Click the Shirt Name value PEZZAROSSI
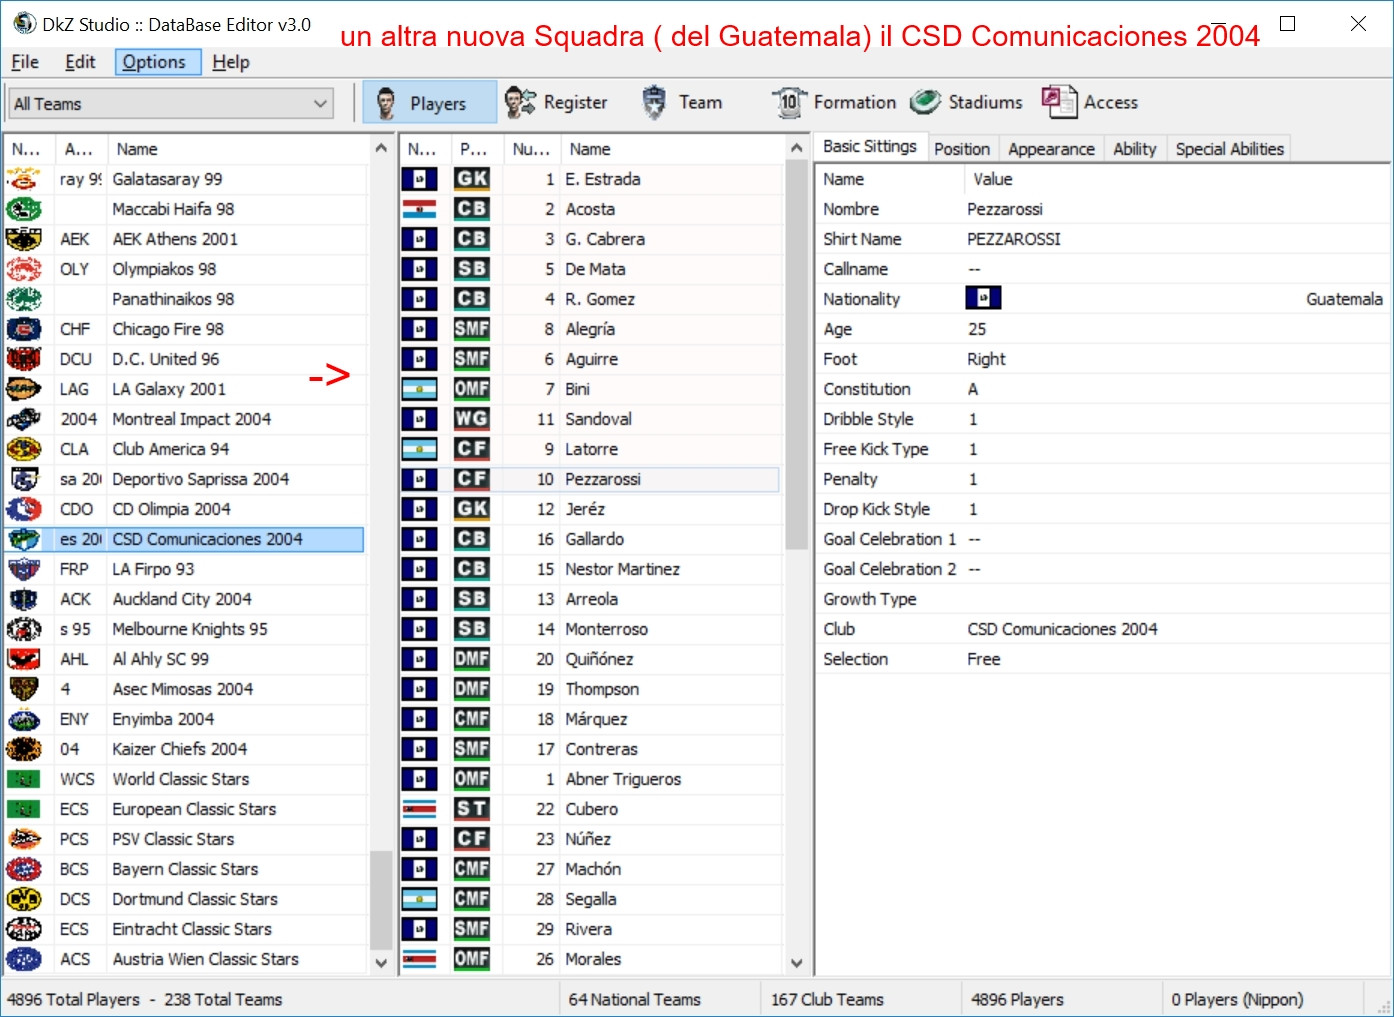Image resolution: width=1394 pixels, height=1017 pixels. [x=1014, y=239]
